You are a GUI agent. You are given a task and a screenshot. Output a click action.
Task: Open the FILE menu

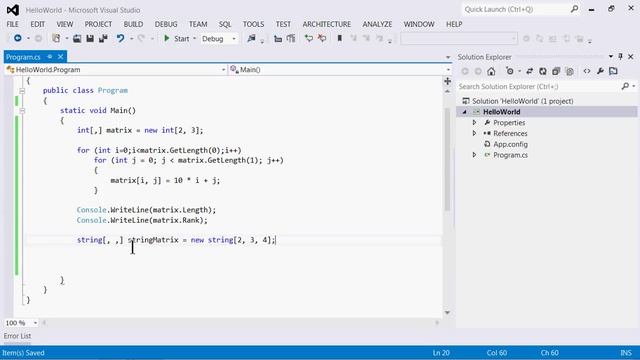12,24
